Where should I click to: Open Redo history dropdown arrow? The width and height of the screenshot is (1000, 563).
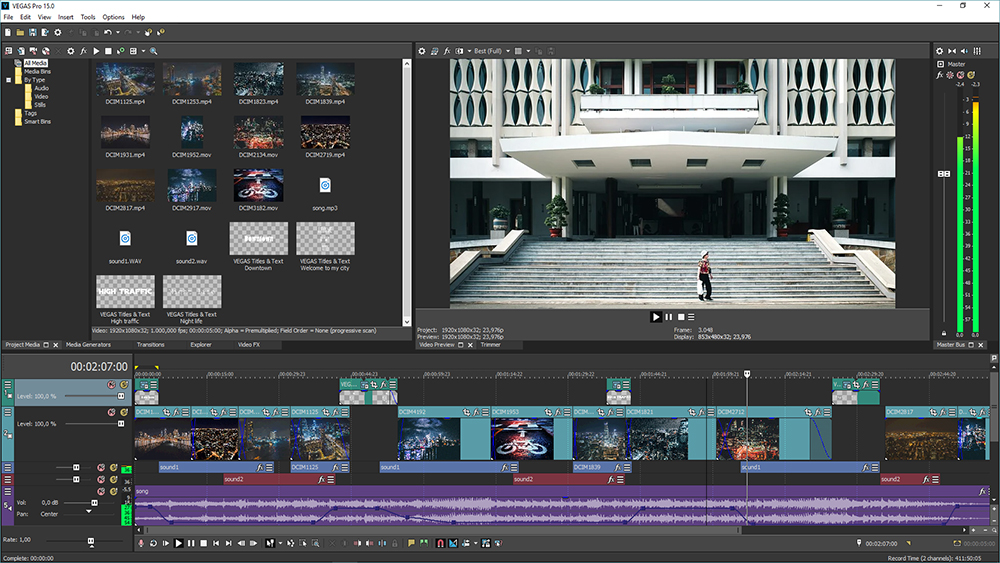click(138, 32)
